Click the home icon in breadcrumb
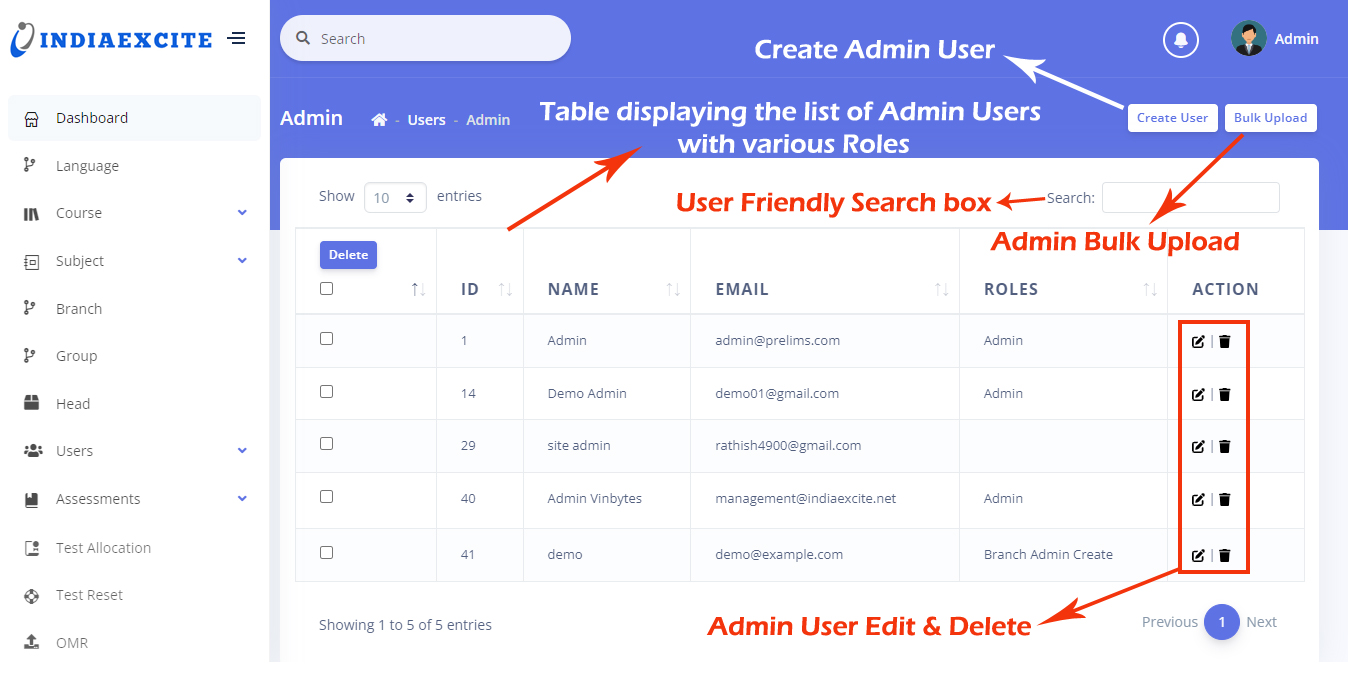This screenshot has width=1348, height=674. click(x=379, y=120)
